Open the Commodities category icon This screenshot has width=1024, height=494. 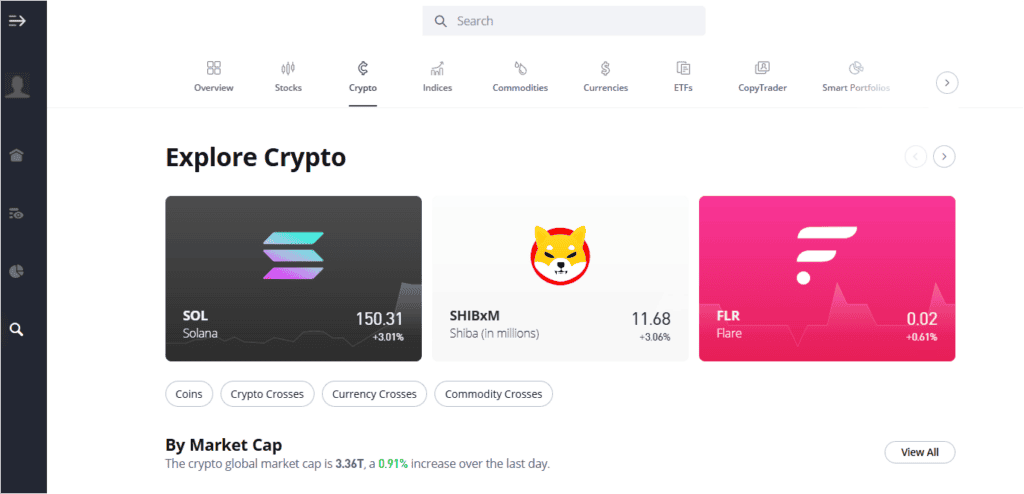point(520,69)
